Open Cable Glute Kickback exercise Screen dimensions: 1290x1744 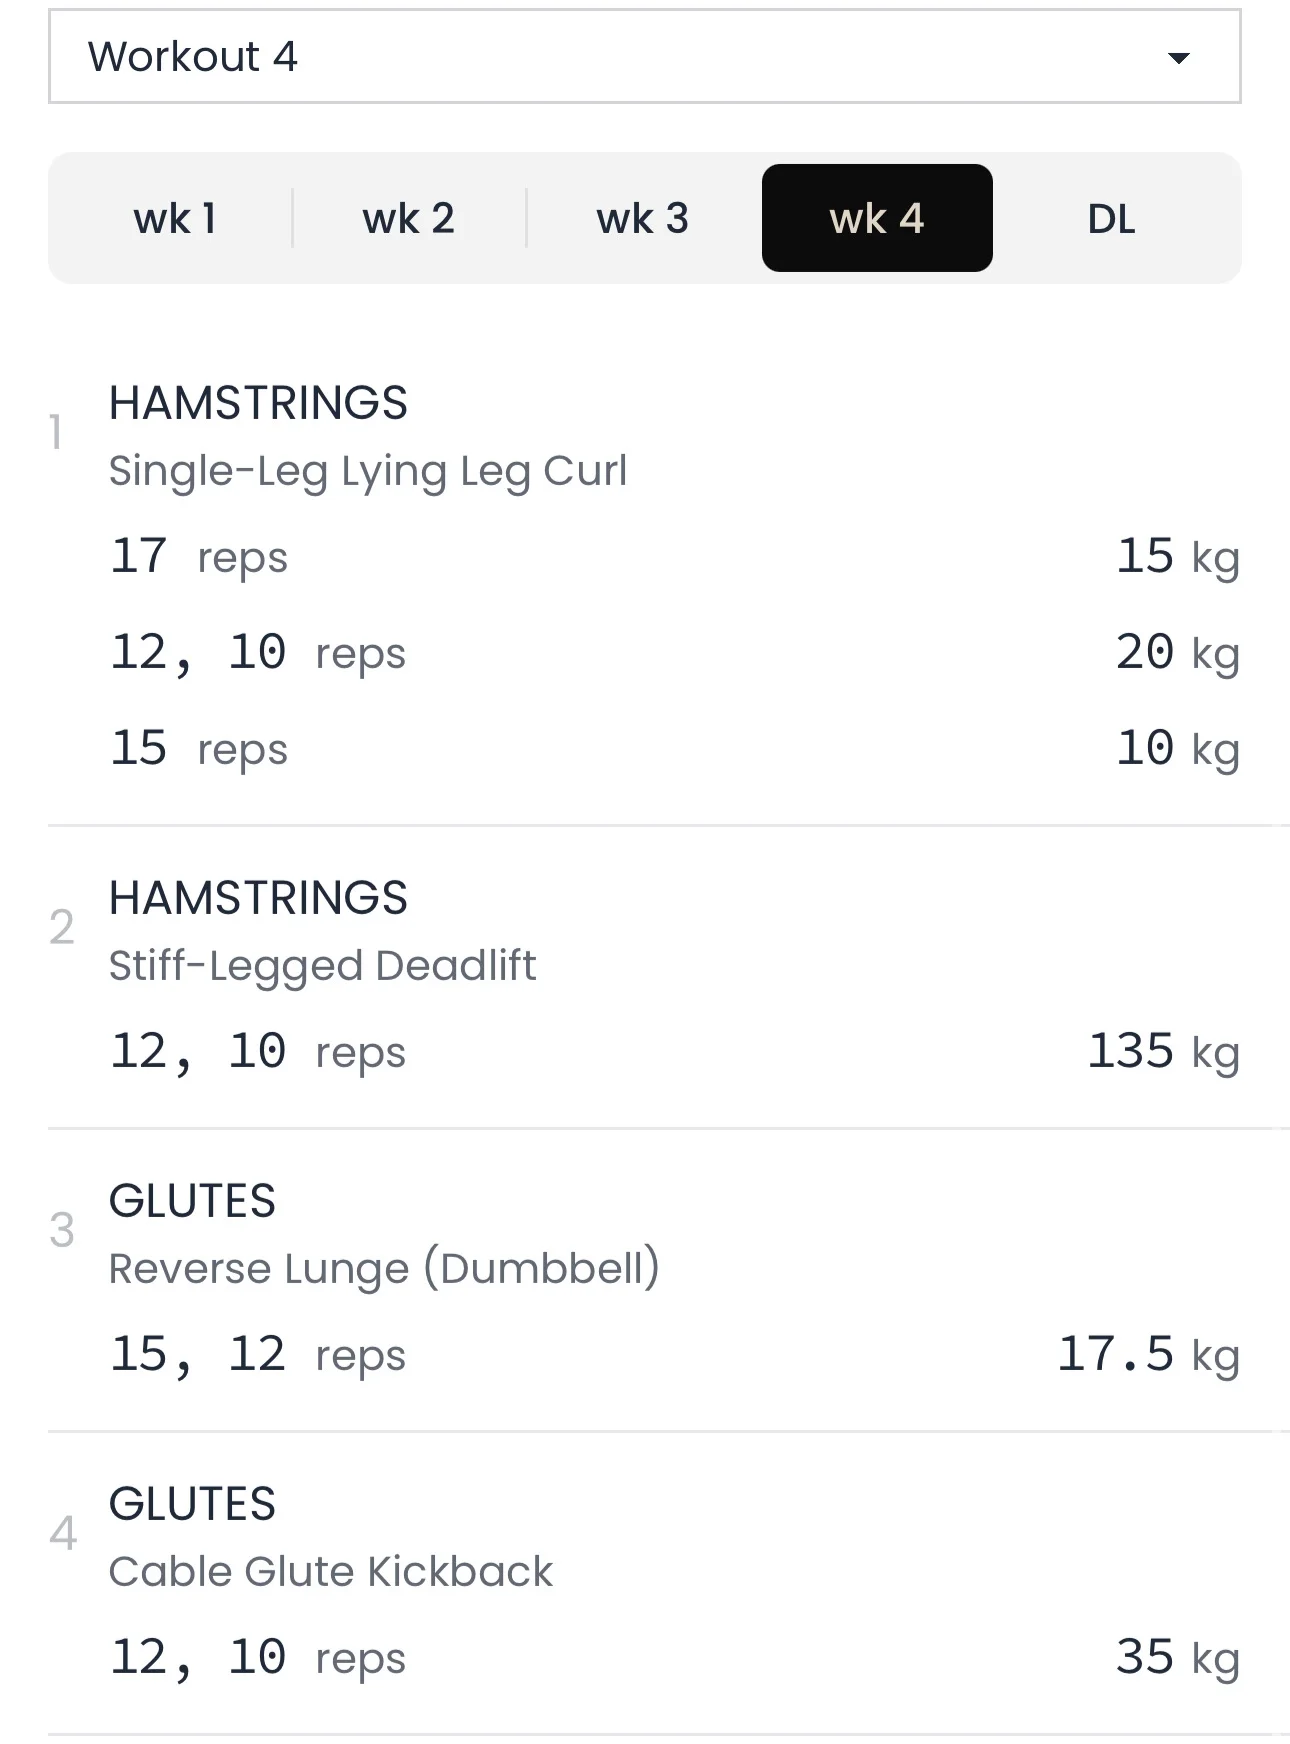[330, 1572]
